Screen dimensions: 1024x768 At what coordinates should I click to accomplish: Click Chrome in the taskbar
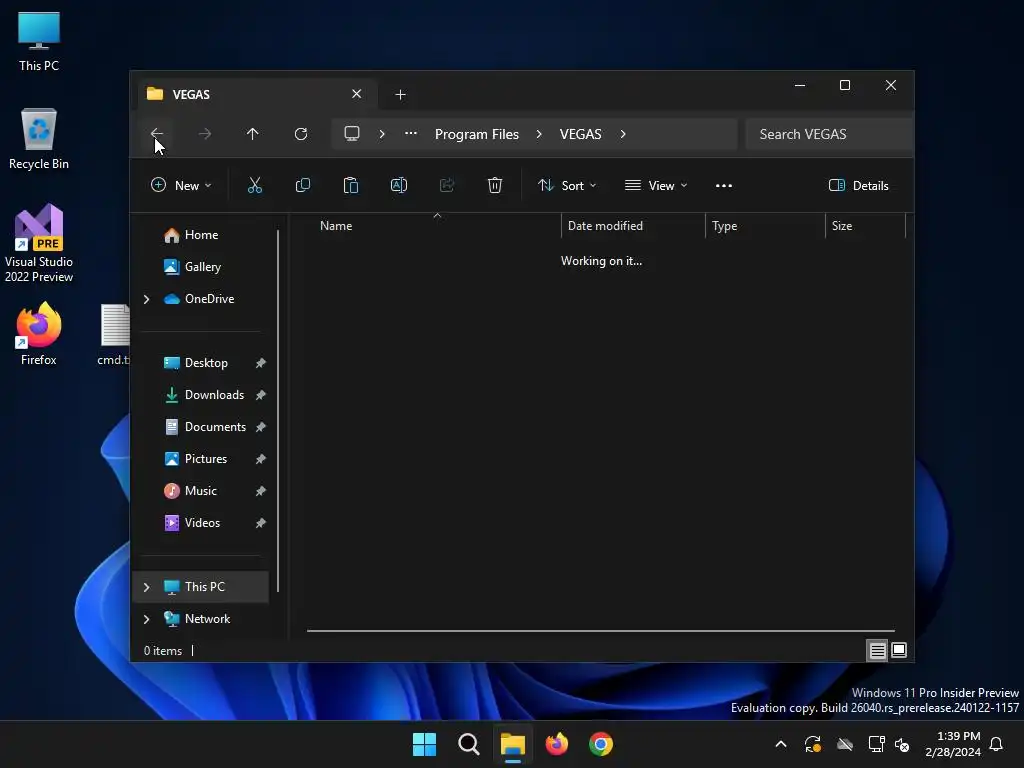pyautogui.click(x=601, y=744)
